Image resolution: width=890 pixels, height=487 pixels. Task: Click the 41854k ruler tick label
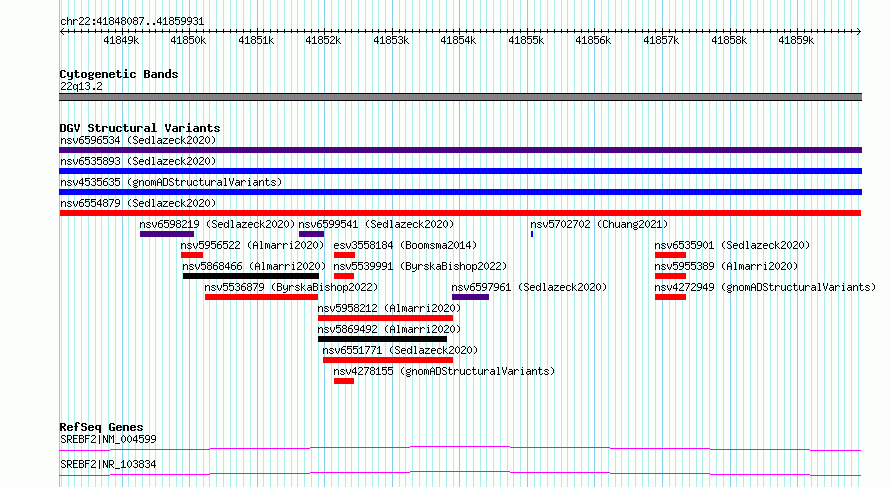click(x=458, y=40)
